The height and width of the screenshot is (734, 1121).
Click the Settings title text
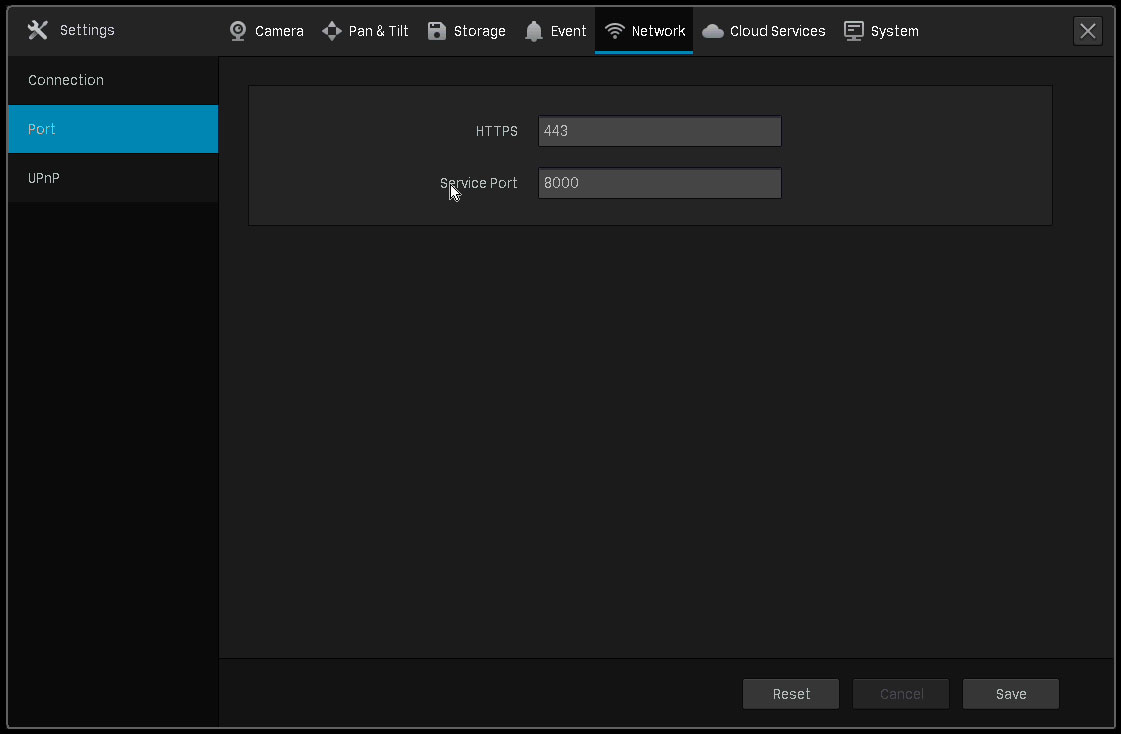pyautogui.click(x=87, y=30)
